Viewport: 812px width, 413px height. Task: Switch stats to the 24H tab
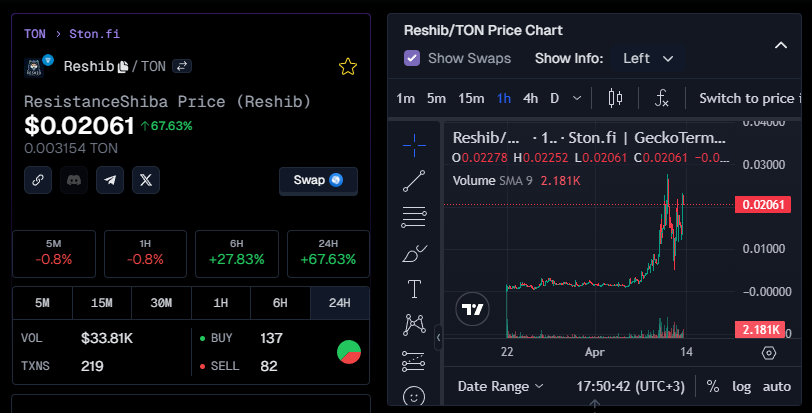340,303
